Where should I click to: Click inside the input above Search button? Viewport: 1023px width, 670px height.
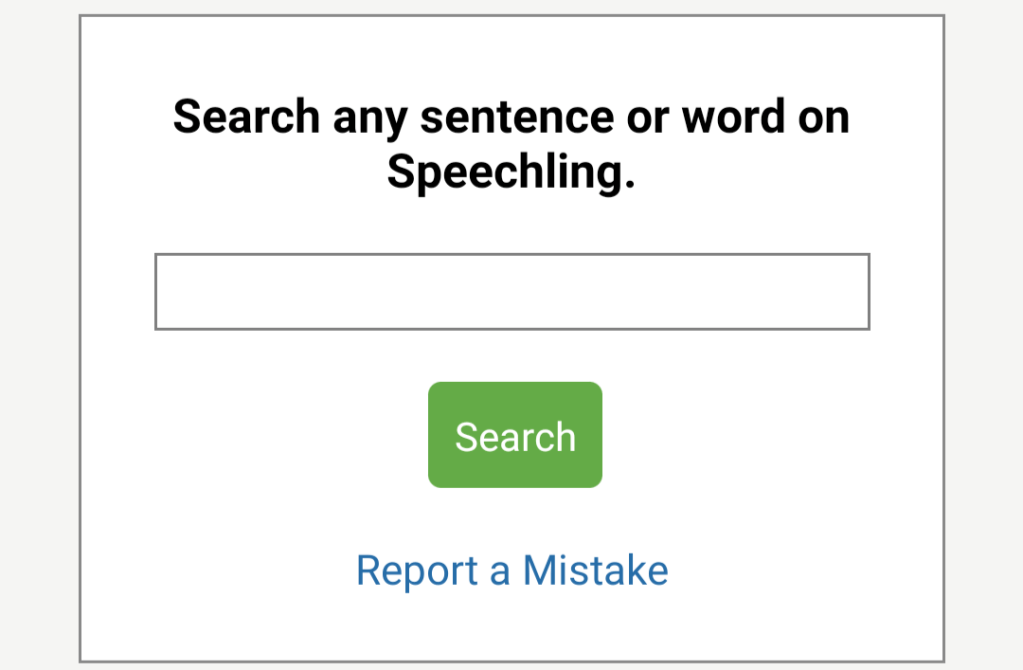[511, 291]
